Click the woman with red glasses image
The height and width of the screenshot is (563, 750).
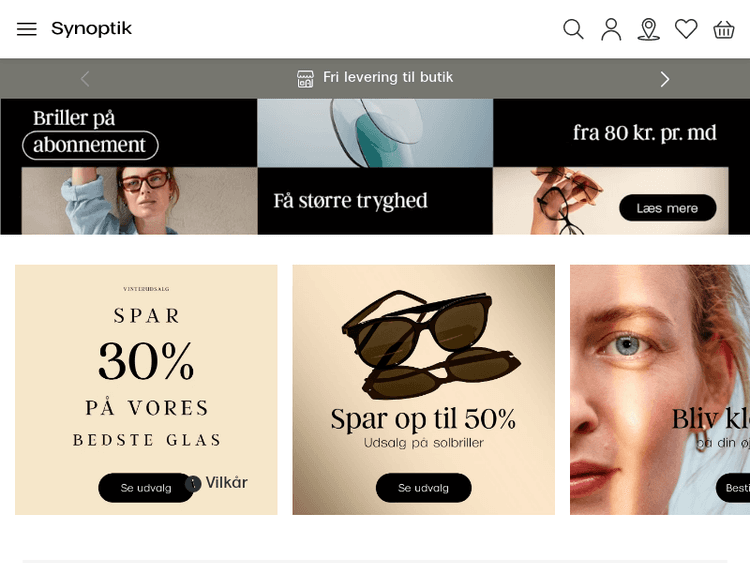[x=139, y=201]
